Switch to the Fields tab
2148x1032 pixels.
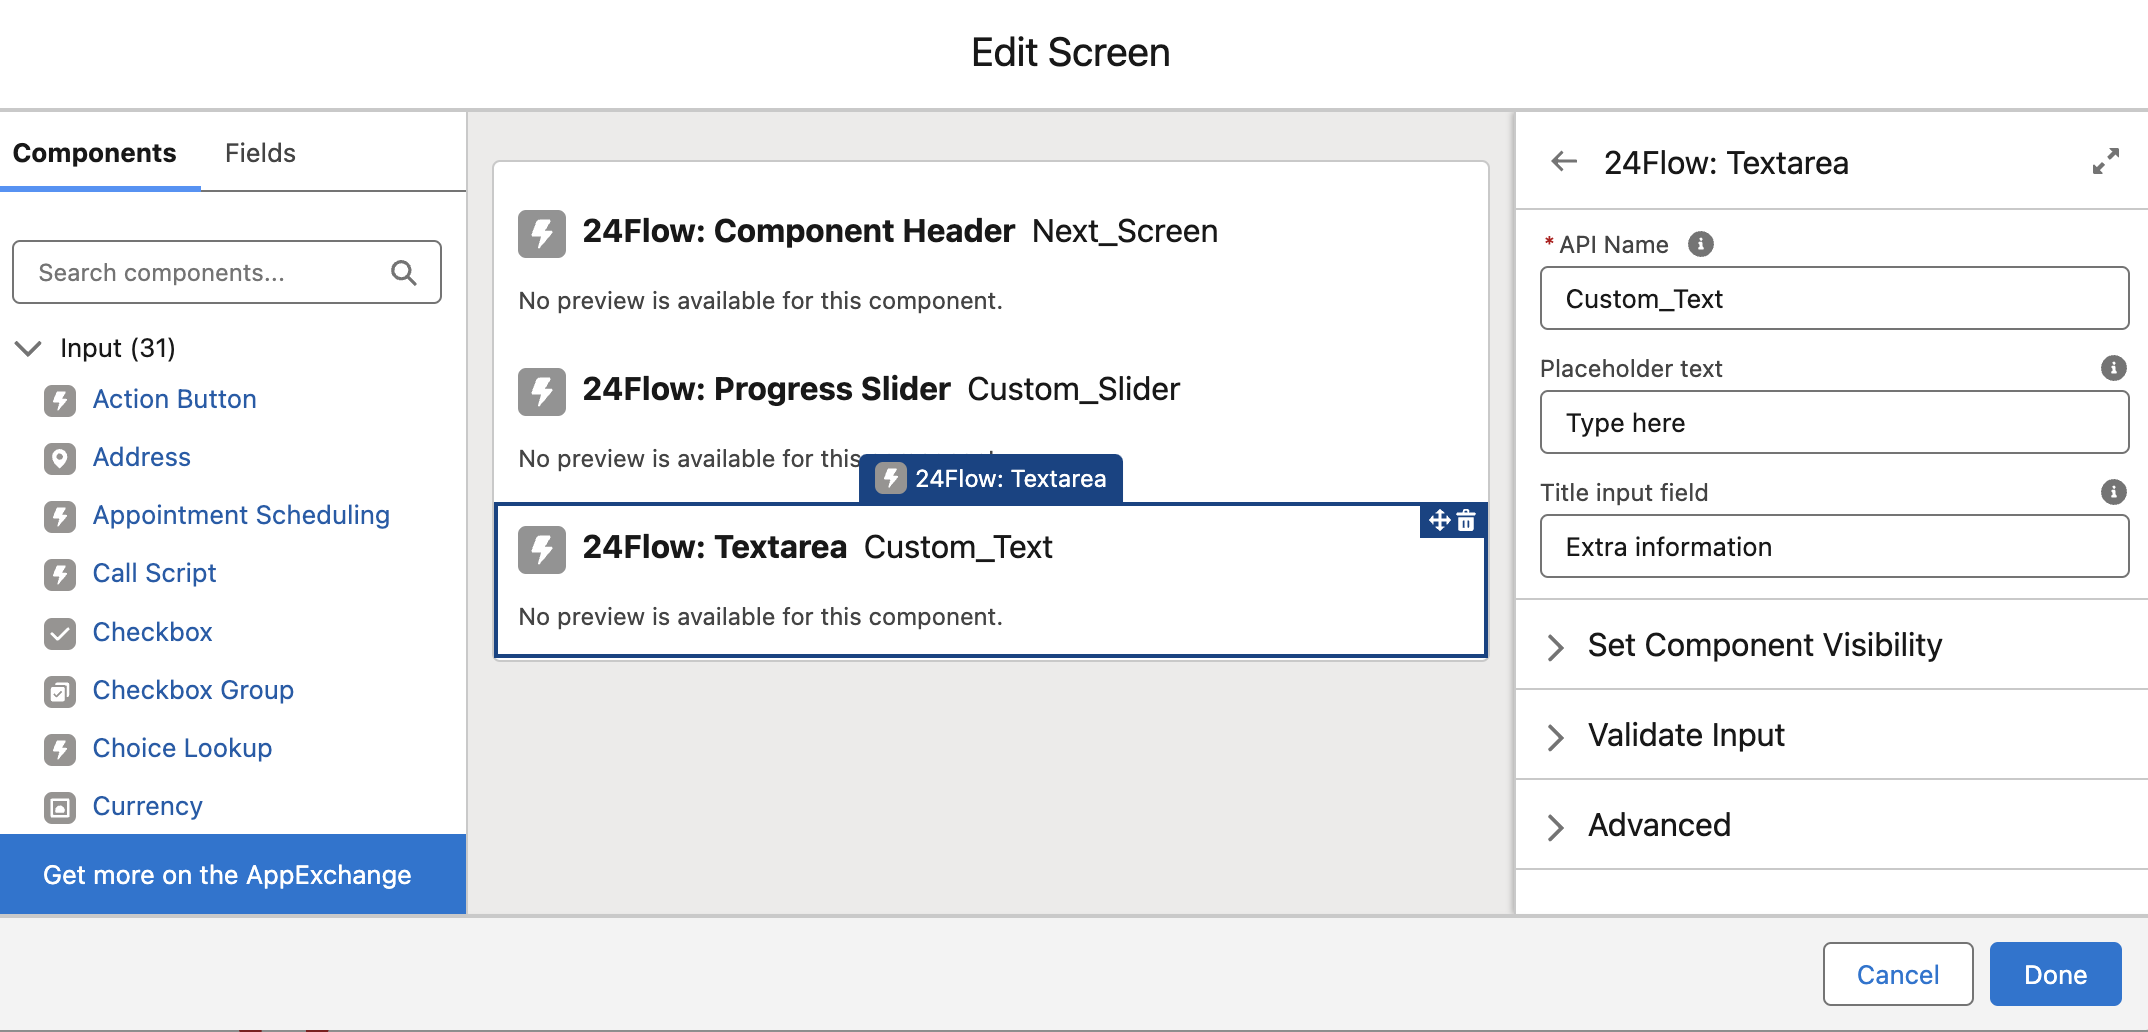tap(260, 153)
